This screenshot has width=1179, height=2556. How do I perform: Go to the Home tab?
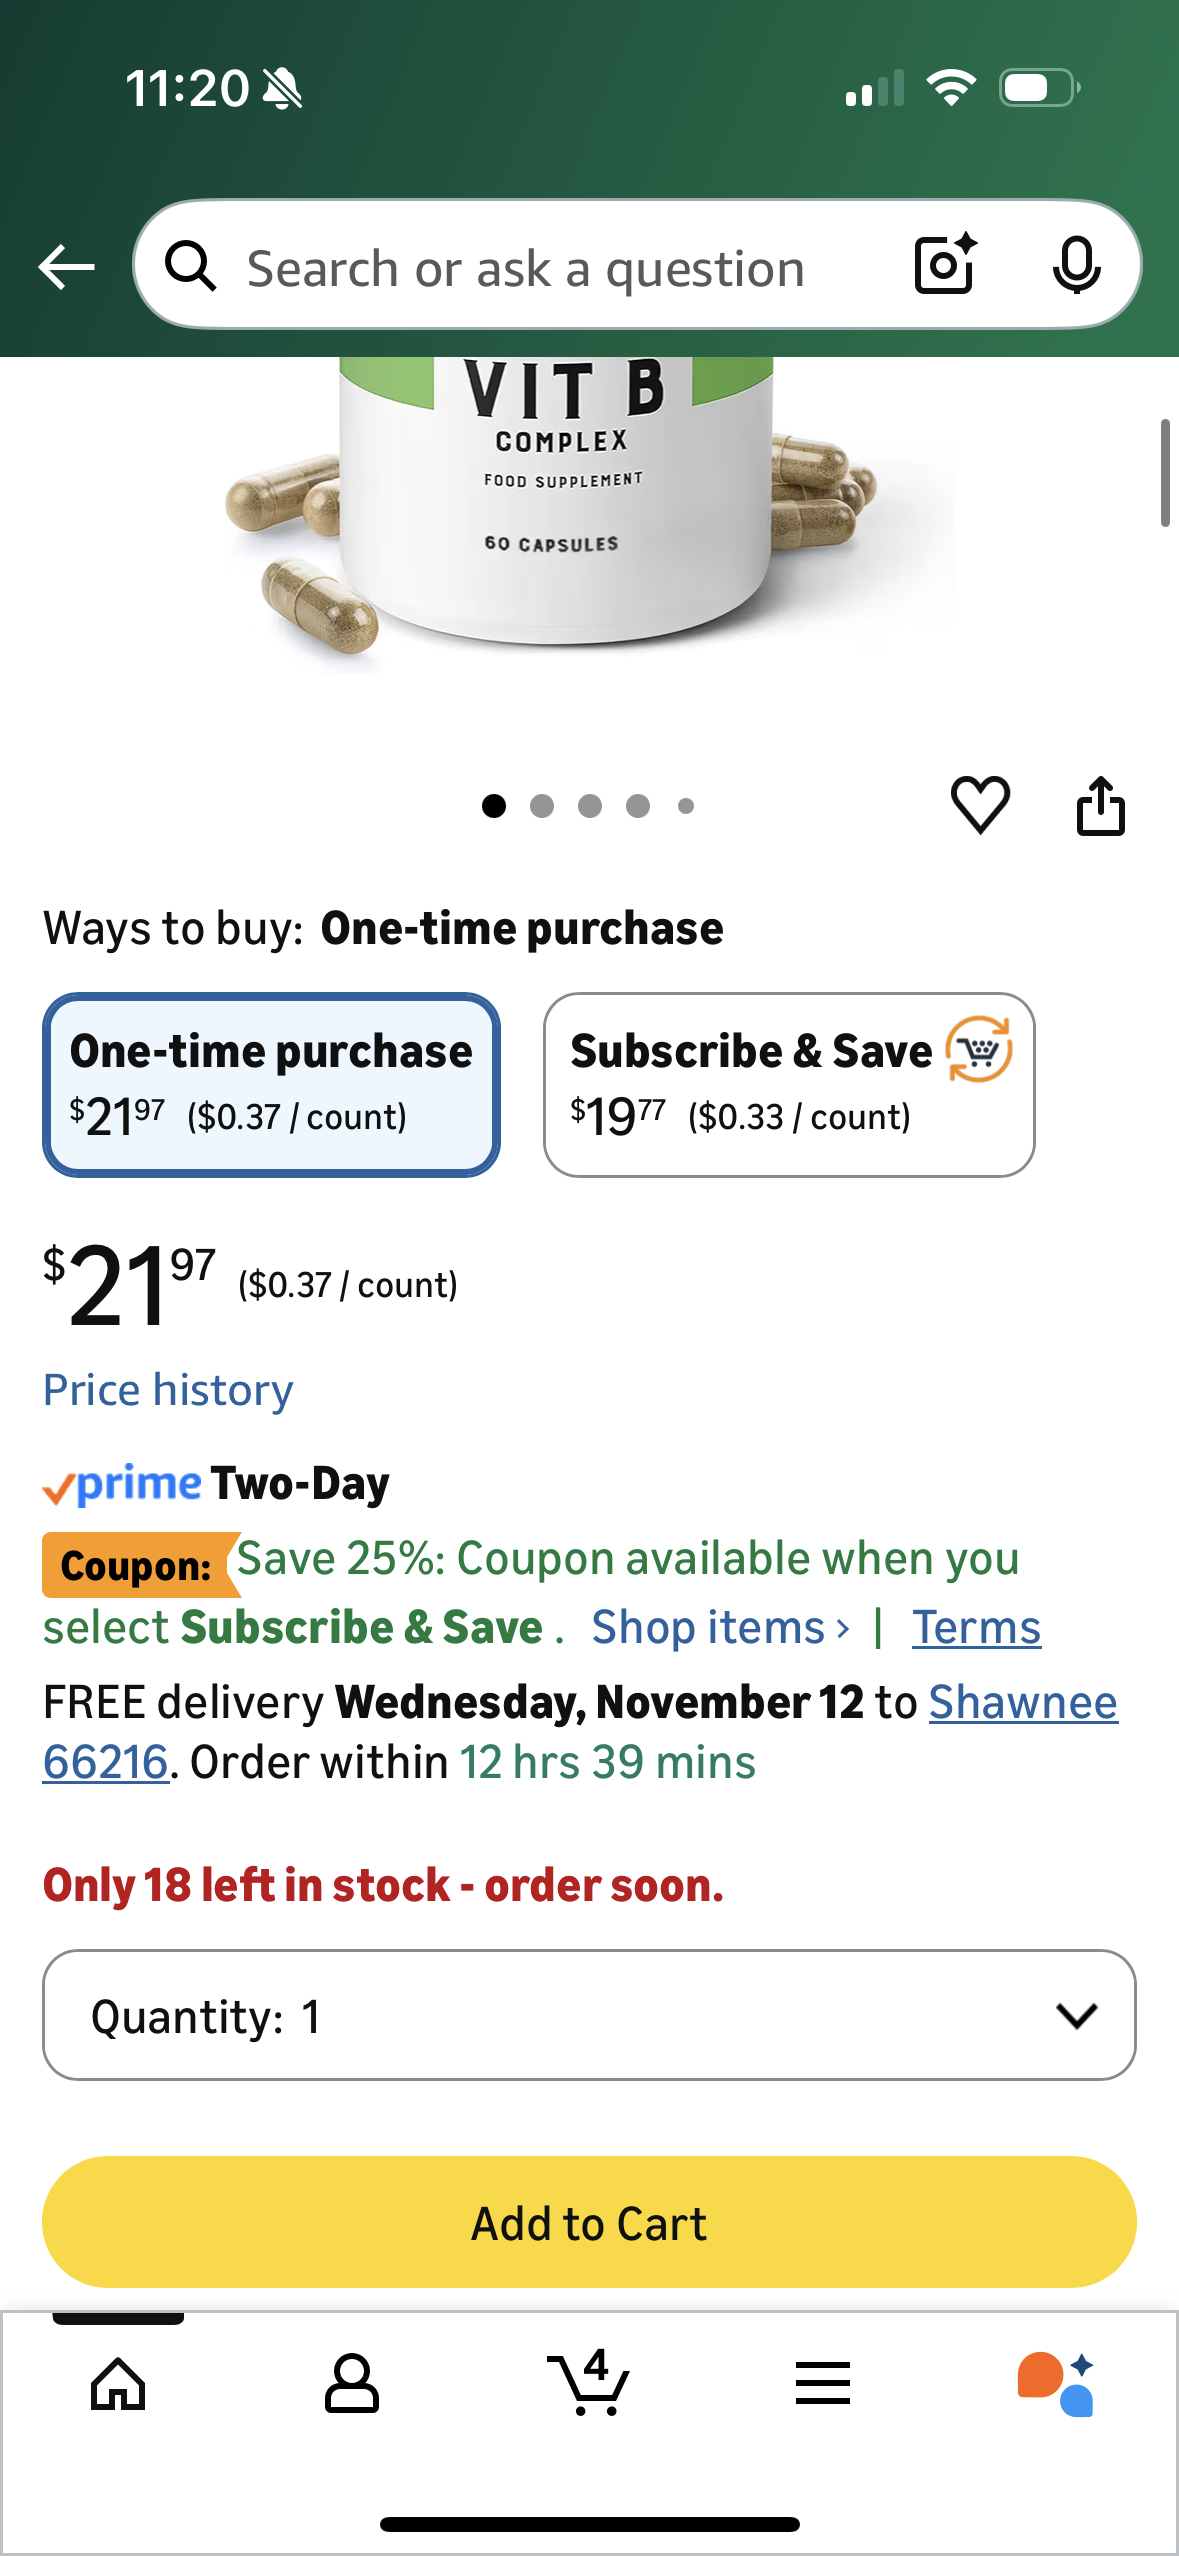click(118, 2383)
